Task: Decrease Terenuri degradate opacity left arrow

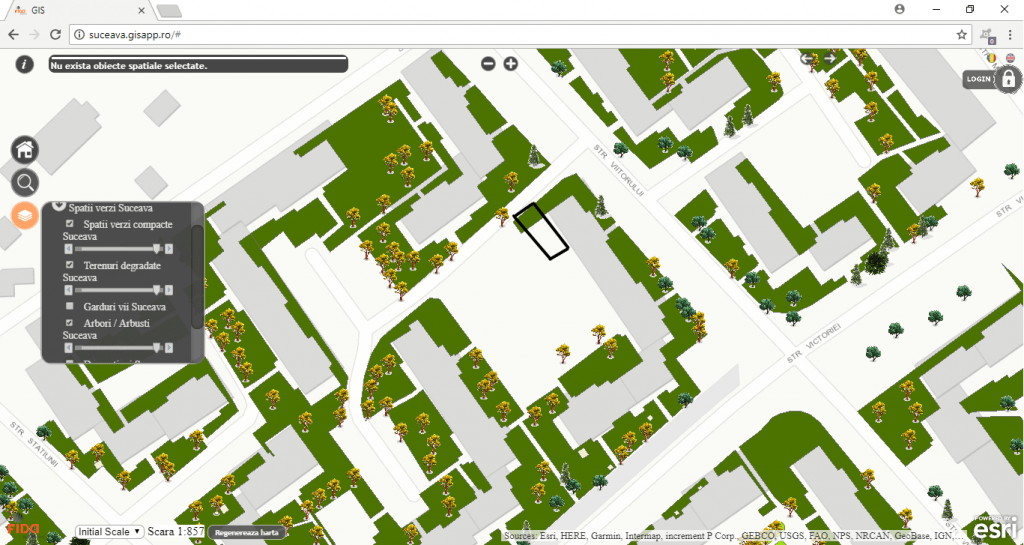Action: tap(67, 290)
